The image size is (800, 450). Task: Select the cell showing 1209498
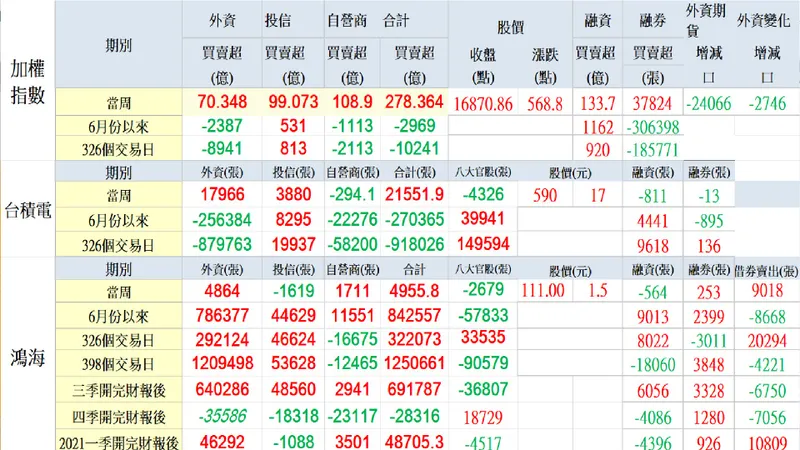tap(222, 363)
